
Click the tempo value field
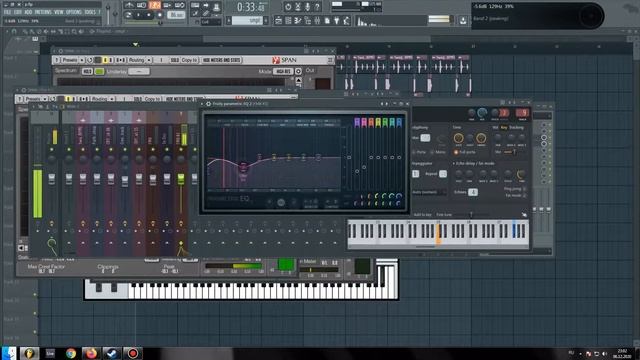[176, 15]
